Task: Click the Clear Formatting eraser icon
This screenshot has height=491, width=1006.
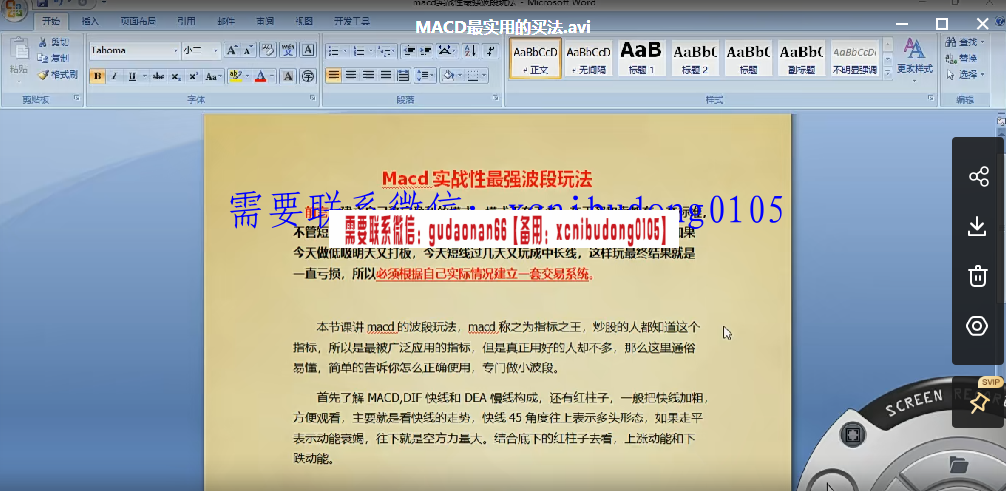Action: [268, 50]
